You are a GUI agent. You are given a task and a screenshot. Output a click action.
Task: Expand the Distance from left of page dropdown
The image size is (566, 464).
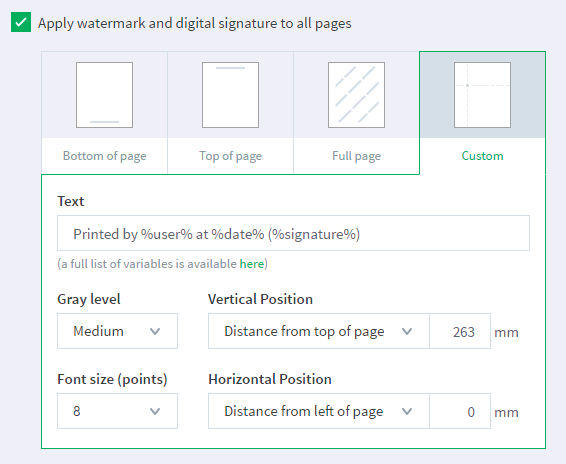(x=319, y=411)
